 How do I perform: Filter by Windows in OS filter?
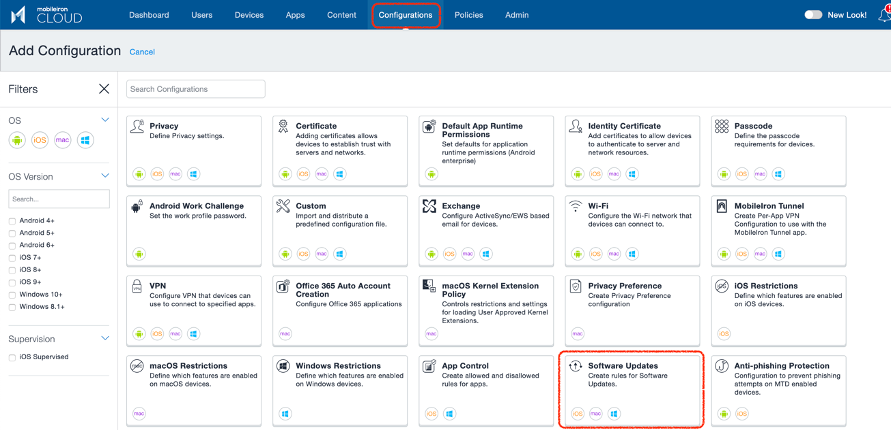(x=85, y=140)
